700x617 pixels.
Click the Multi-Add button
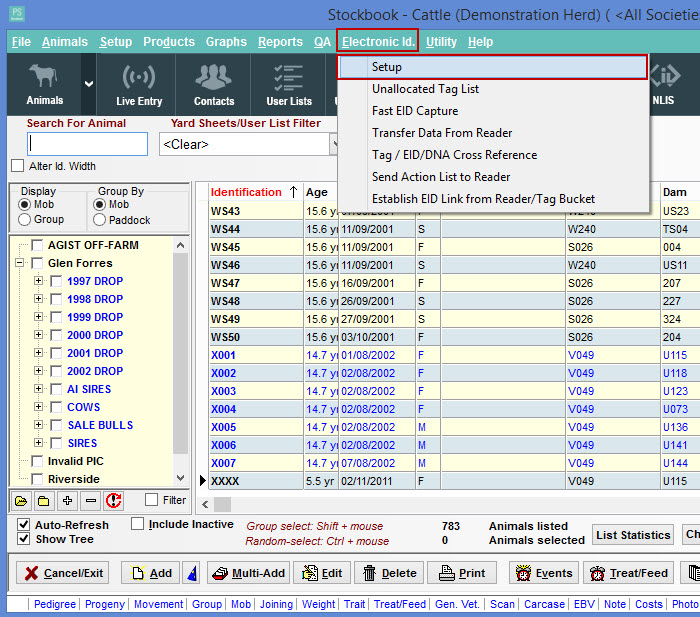pos(247,573)
